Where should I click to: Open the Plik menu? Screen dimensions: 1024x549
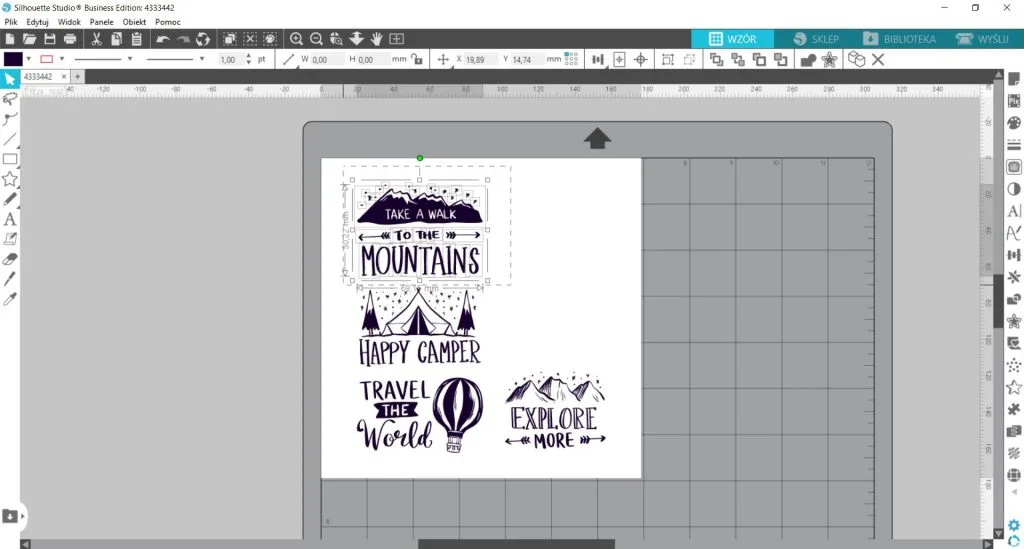coord(11,22)
